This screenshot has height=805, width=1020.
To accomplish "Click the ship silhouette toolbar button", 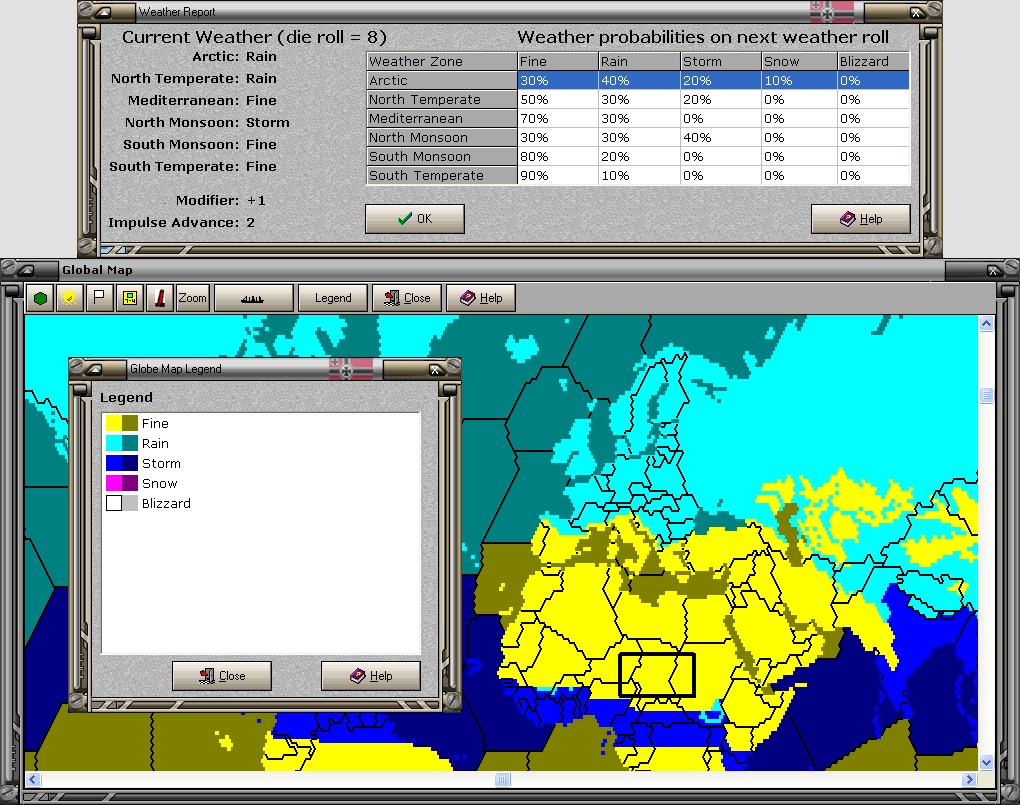I will coord(254,298).
